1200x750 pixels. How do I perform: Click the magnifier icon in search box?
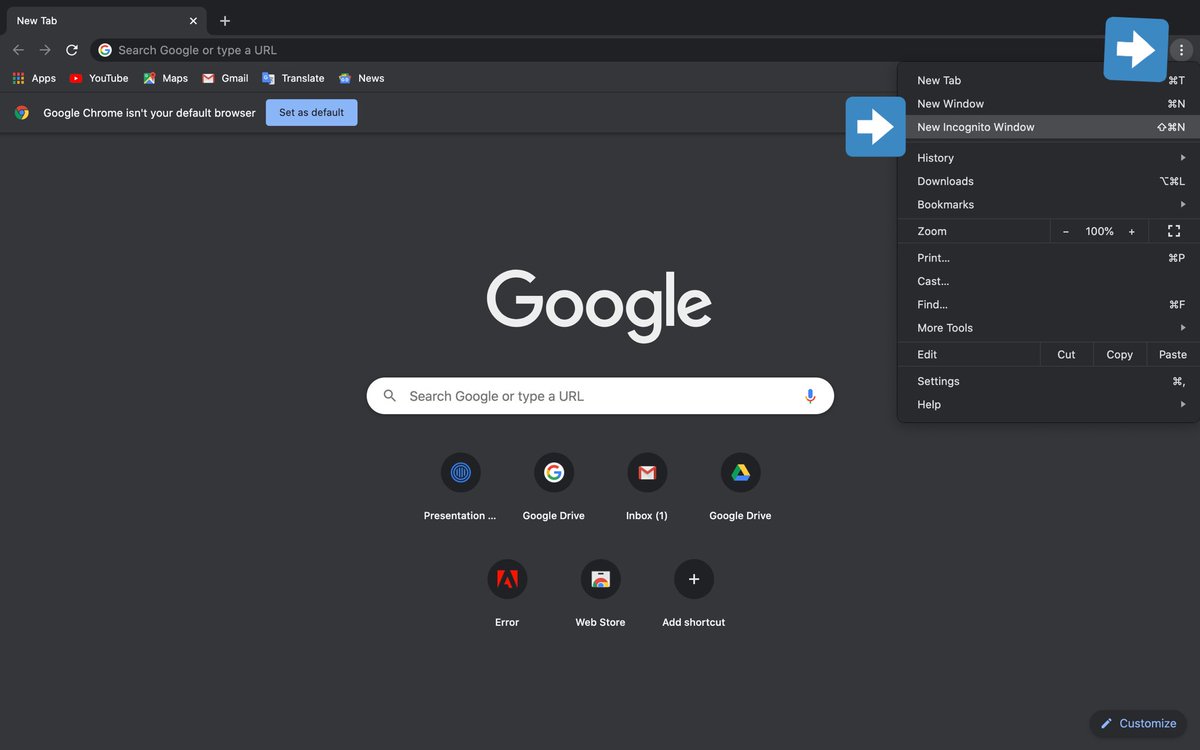tap(390, 396)
